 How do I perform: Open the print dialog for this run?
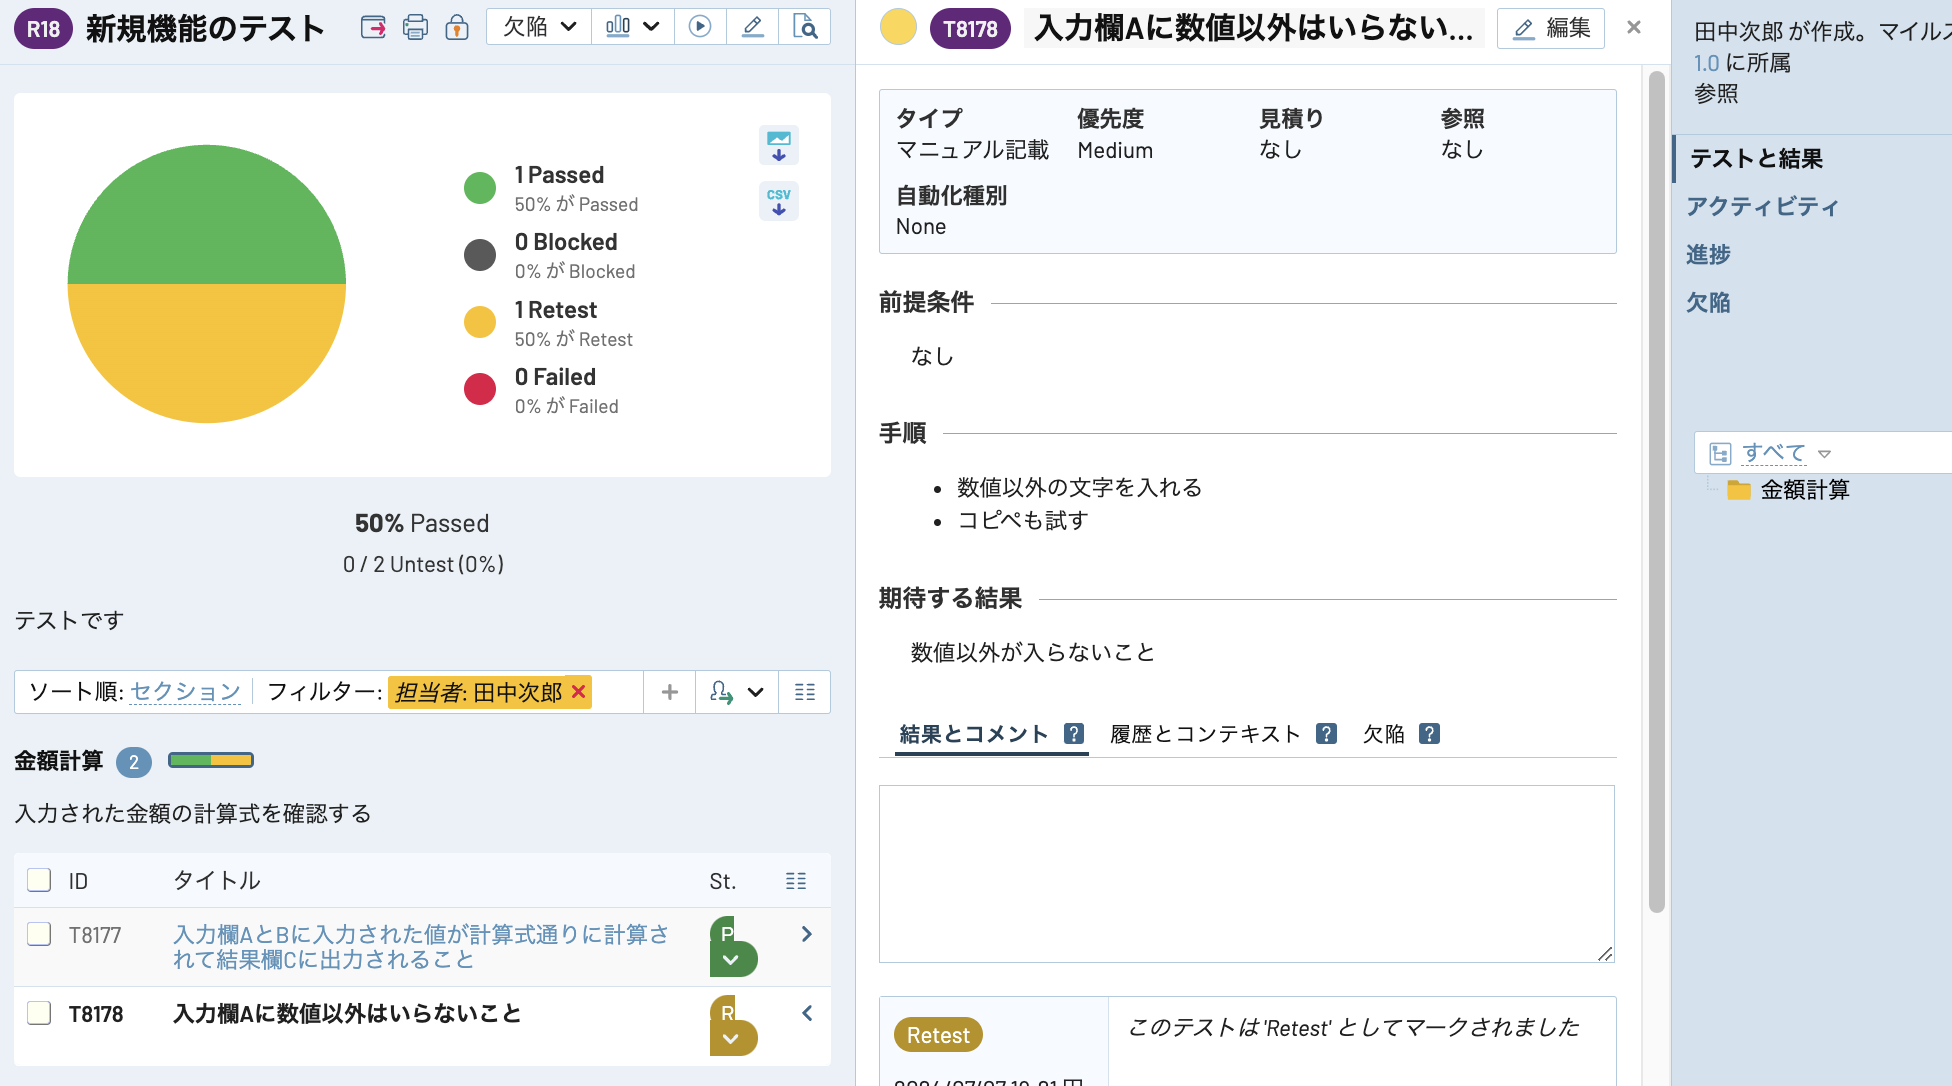tap(415, 27)
